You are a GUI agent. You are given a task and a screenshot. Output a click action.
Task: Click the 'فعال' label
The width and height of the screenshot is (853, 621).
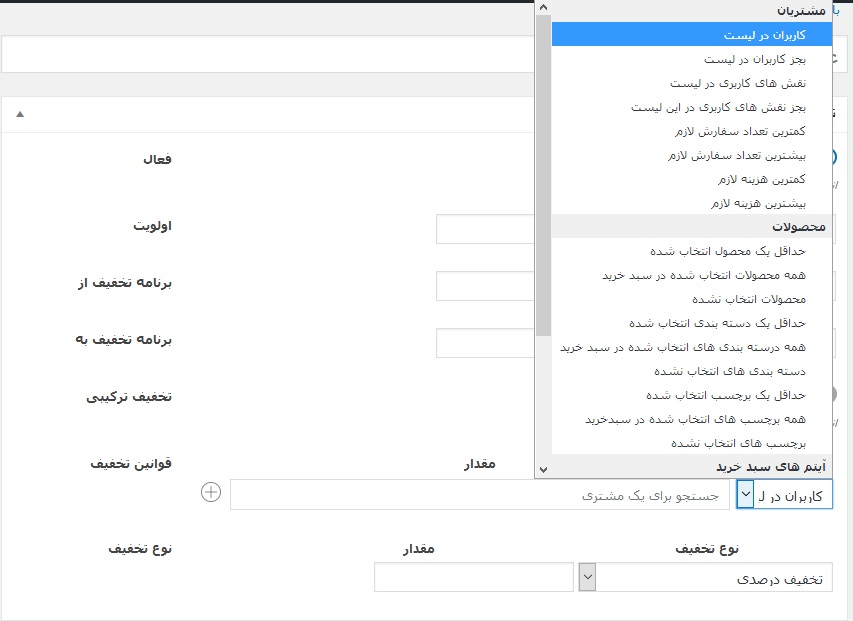(x=157, y=159)
